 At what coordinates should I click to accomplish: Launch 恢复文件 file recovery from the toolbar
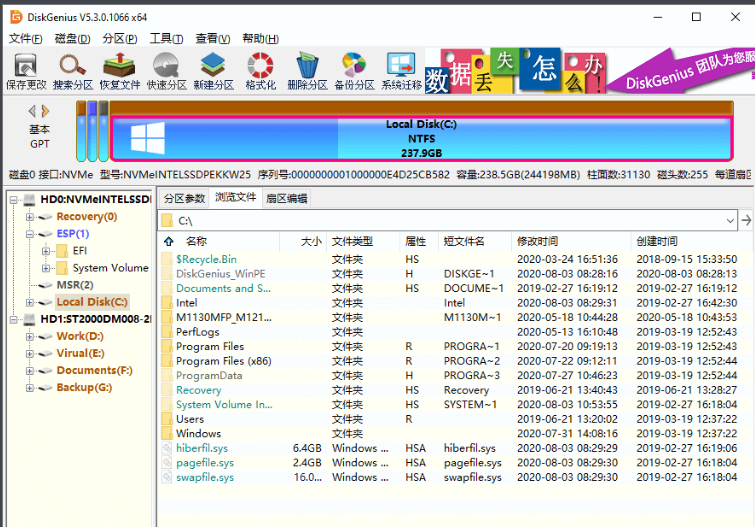click(119, 72)
